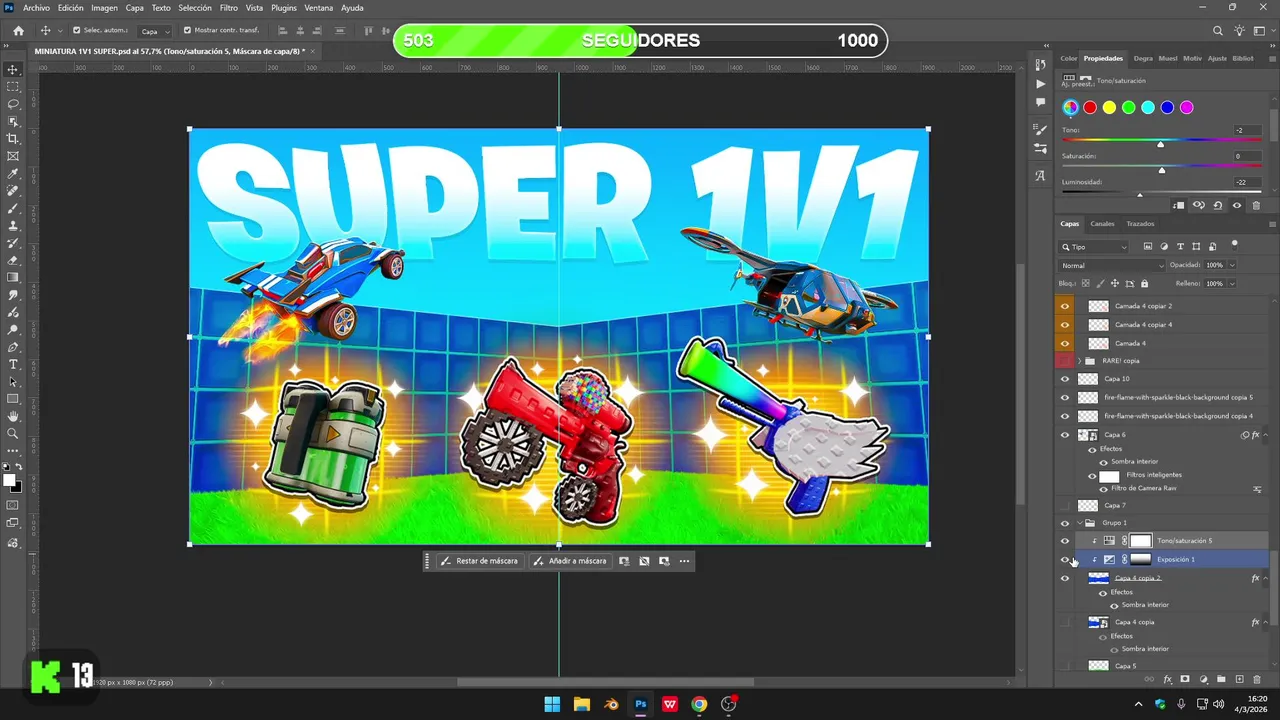The image size is (1280, 720).
Task: Open the Filtro menu
Action: tap(229, 8)
